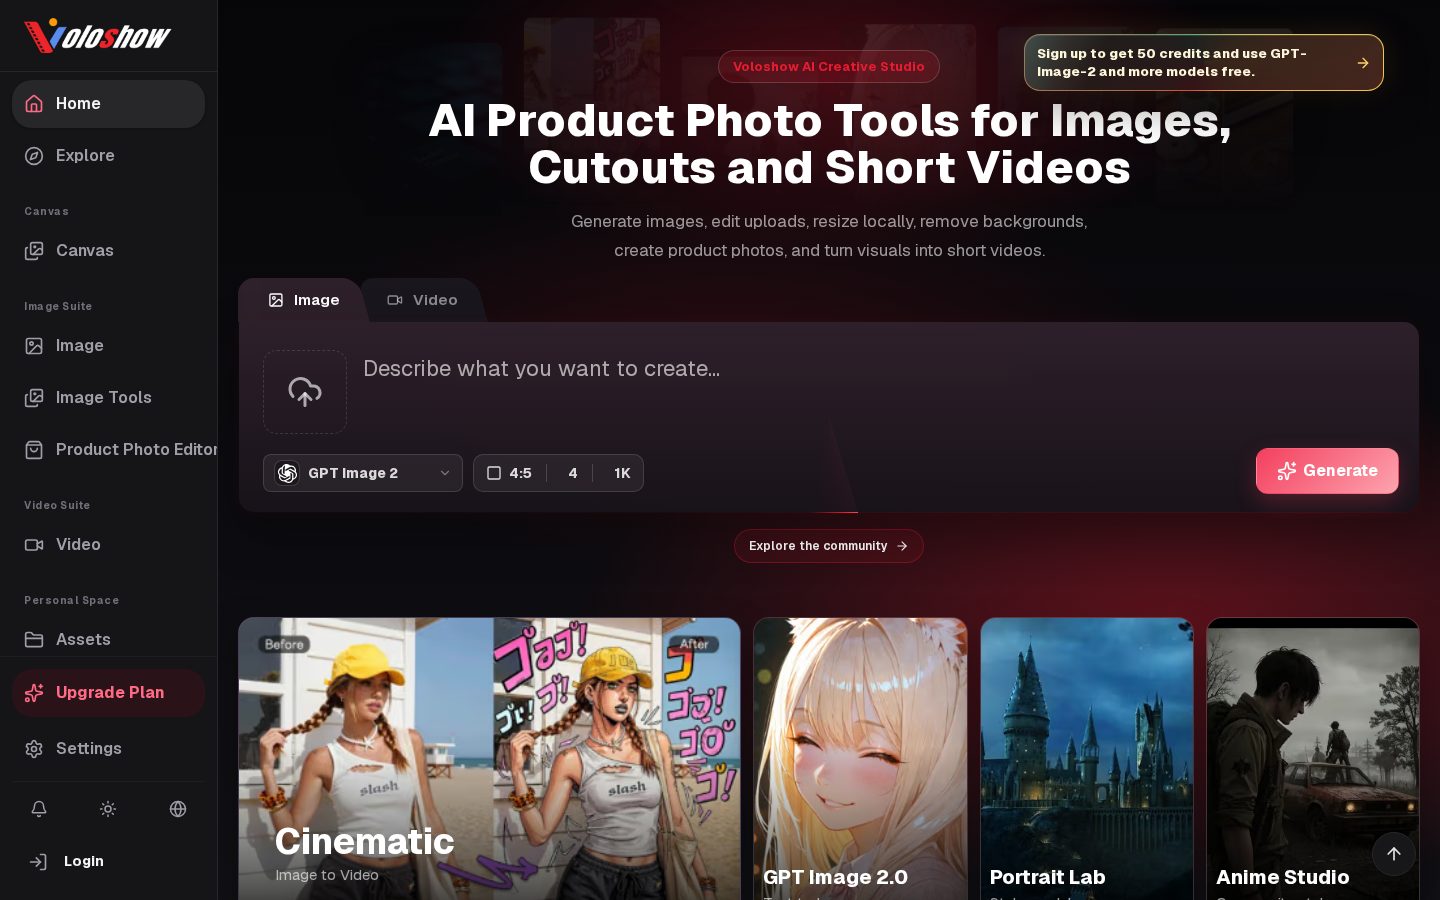The image size is (1440, 900).
Task: Focus the prompt description field
Action: (880, 390)
